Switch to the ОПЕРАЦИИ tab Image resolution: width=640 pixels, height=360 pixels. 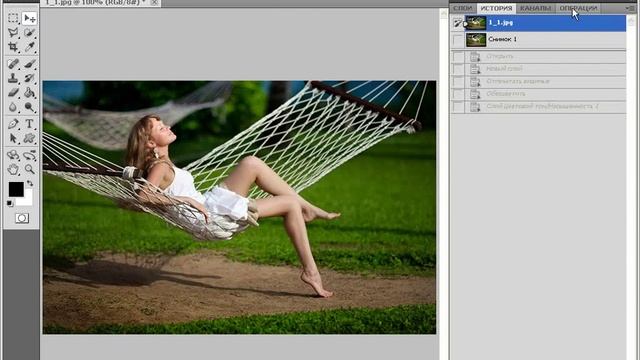click(x=578, y=8)
